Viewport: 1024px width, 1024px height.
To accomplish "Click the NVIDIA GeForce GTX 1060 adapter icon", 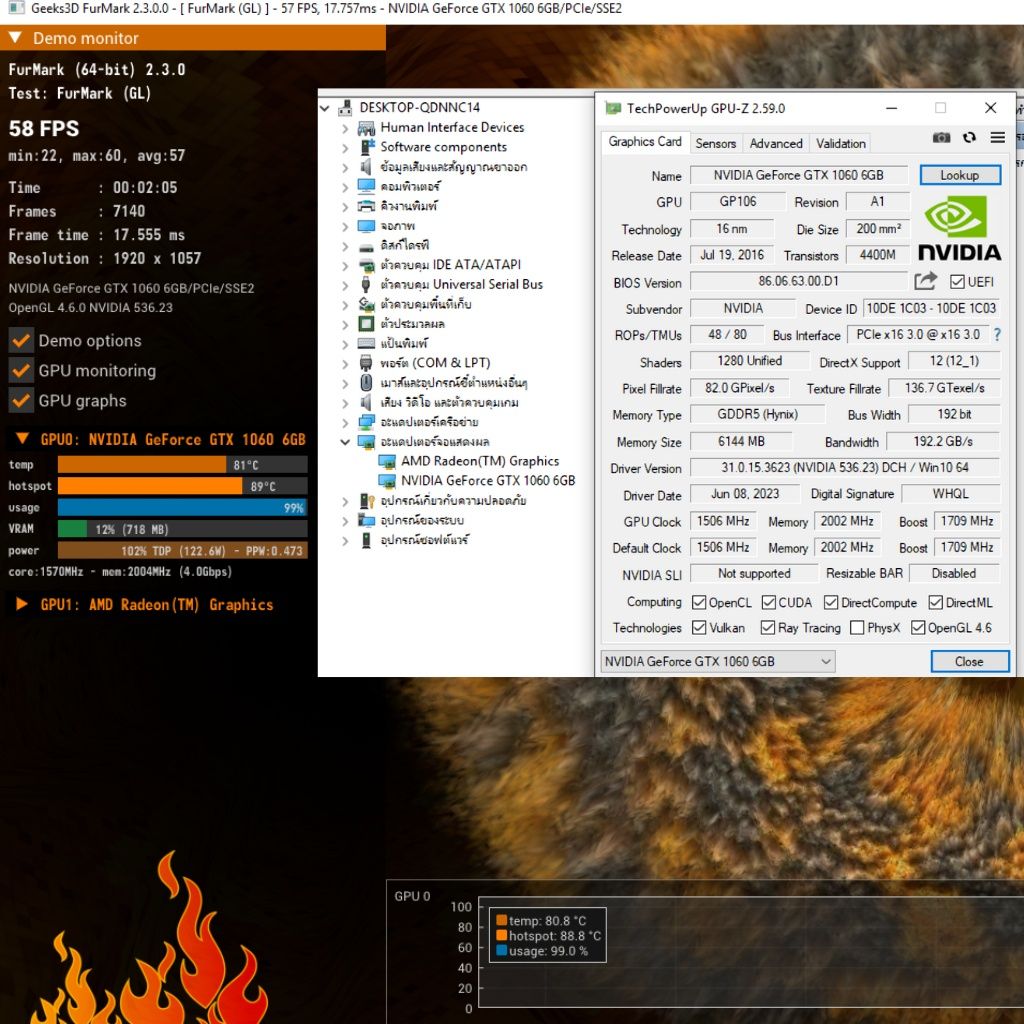I will 387,481.
